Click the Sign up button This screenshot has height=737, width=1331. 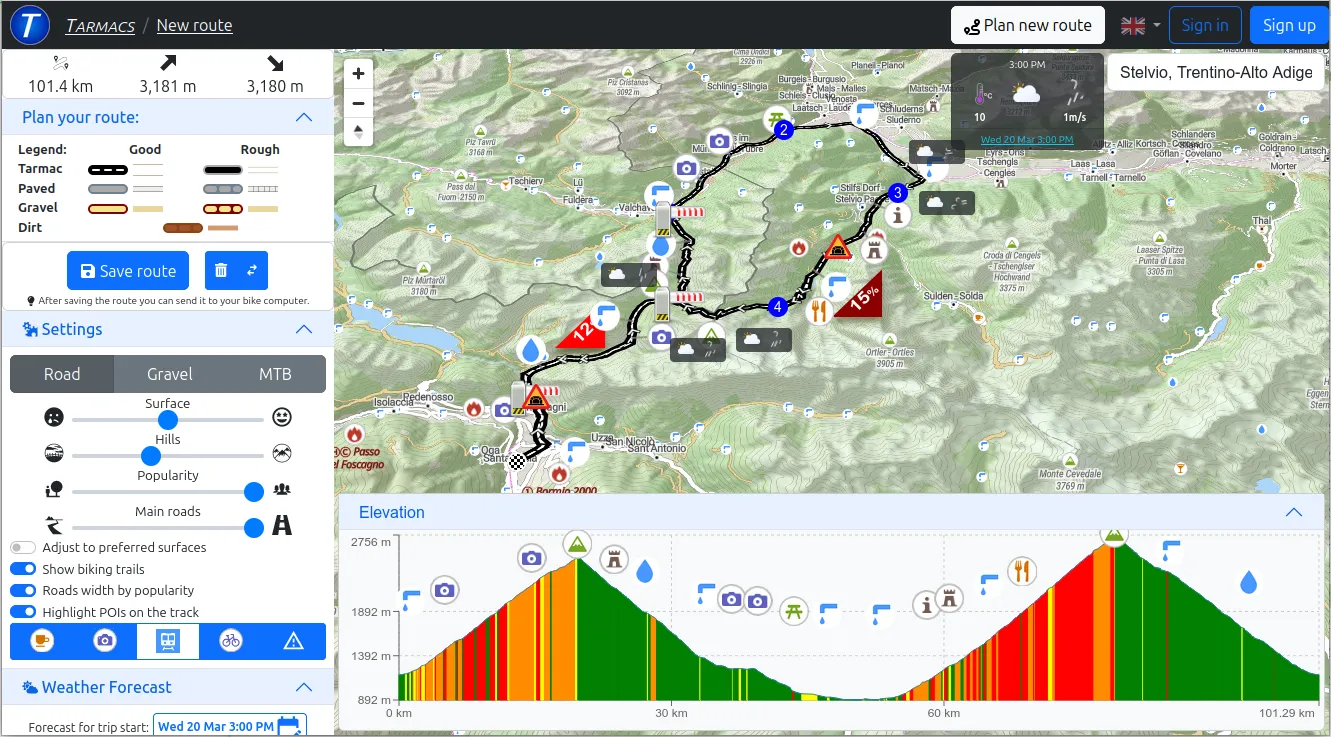[x=1289, y=25]
